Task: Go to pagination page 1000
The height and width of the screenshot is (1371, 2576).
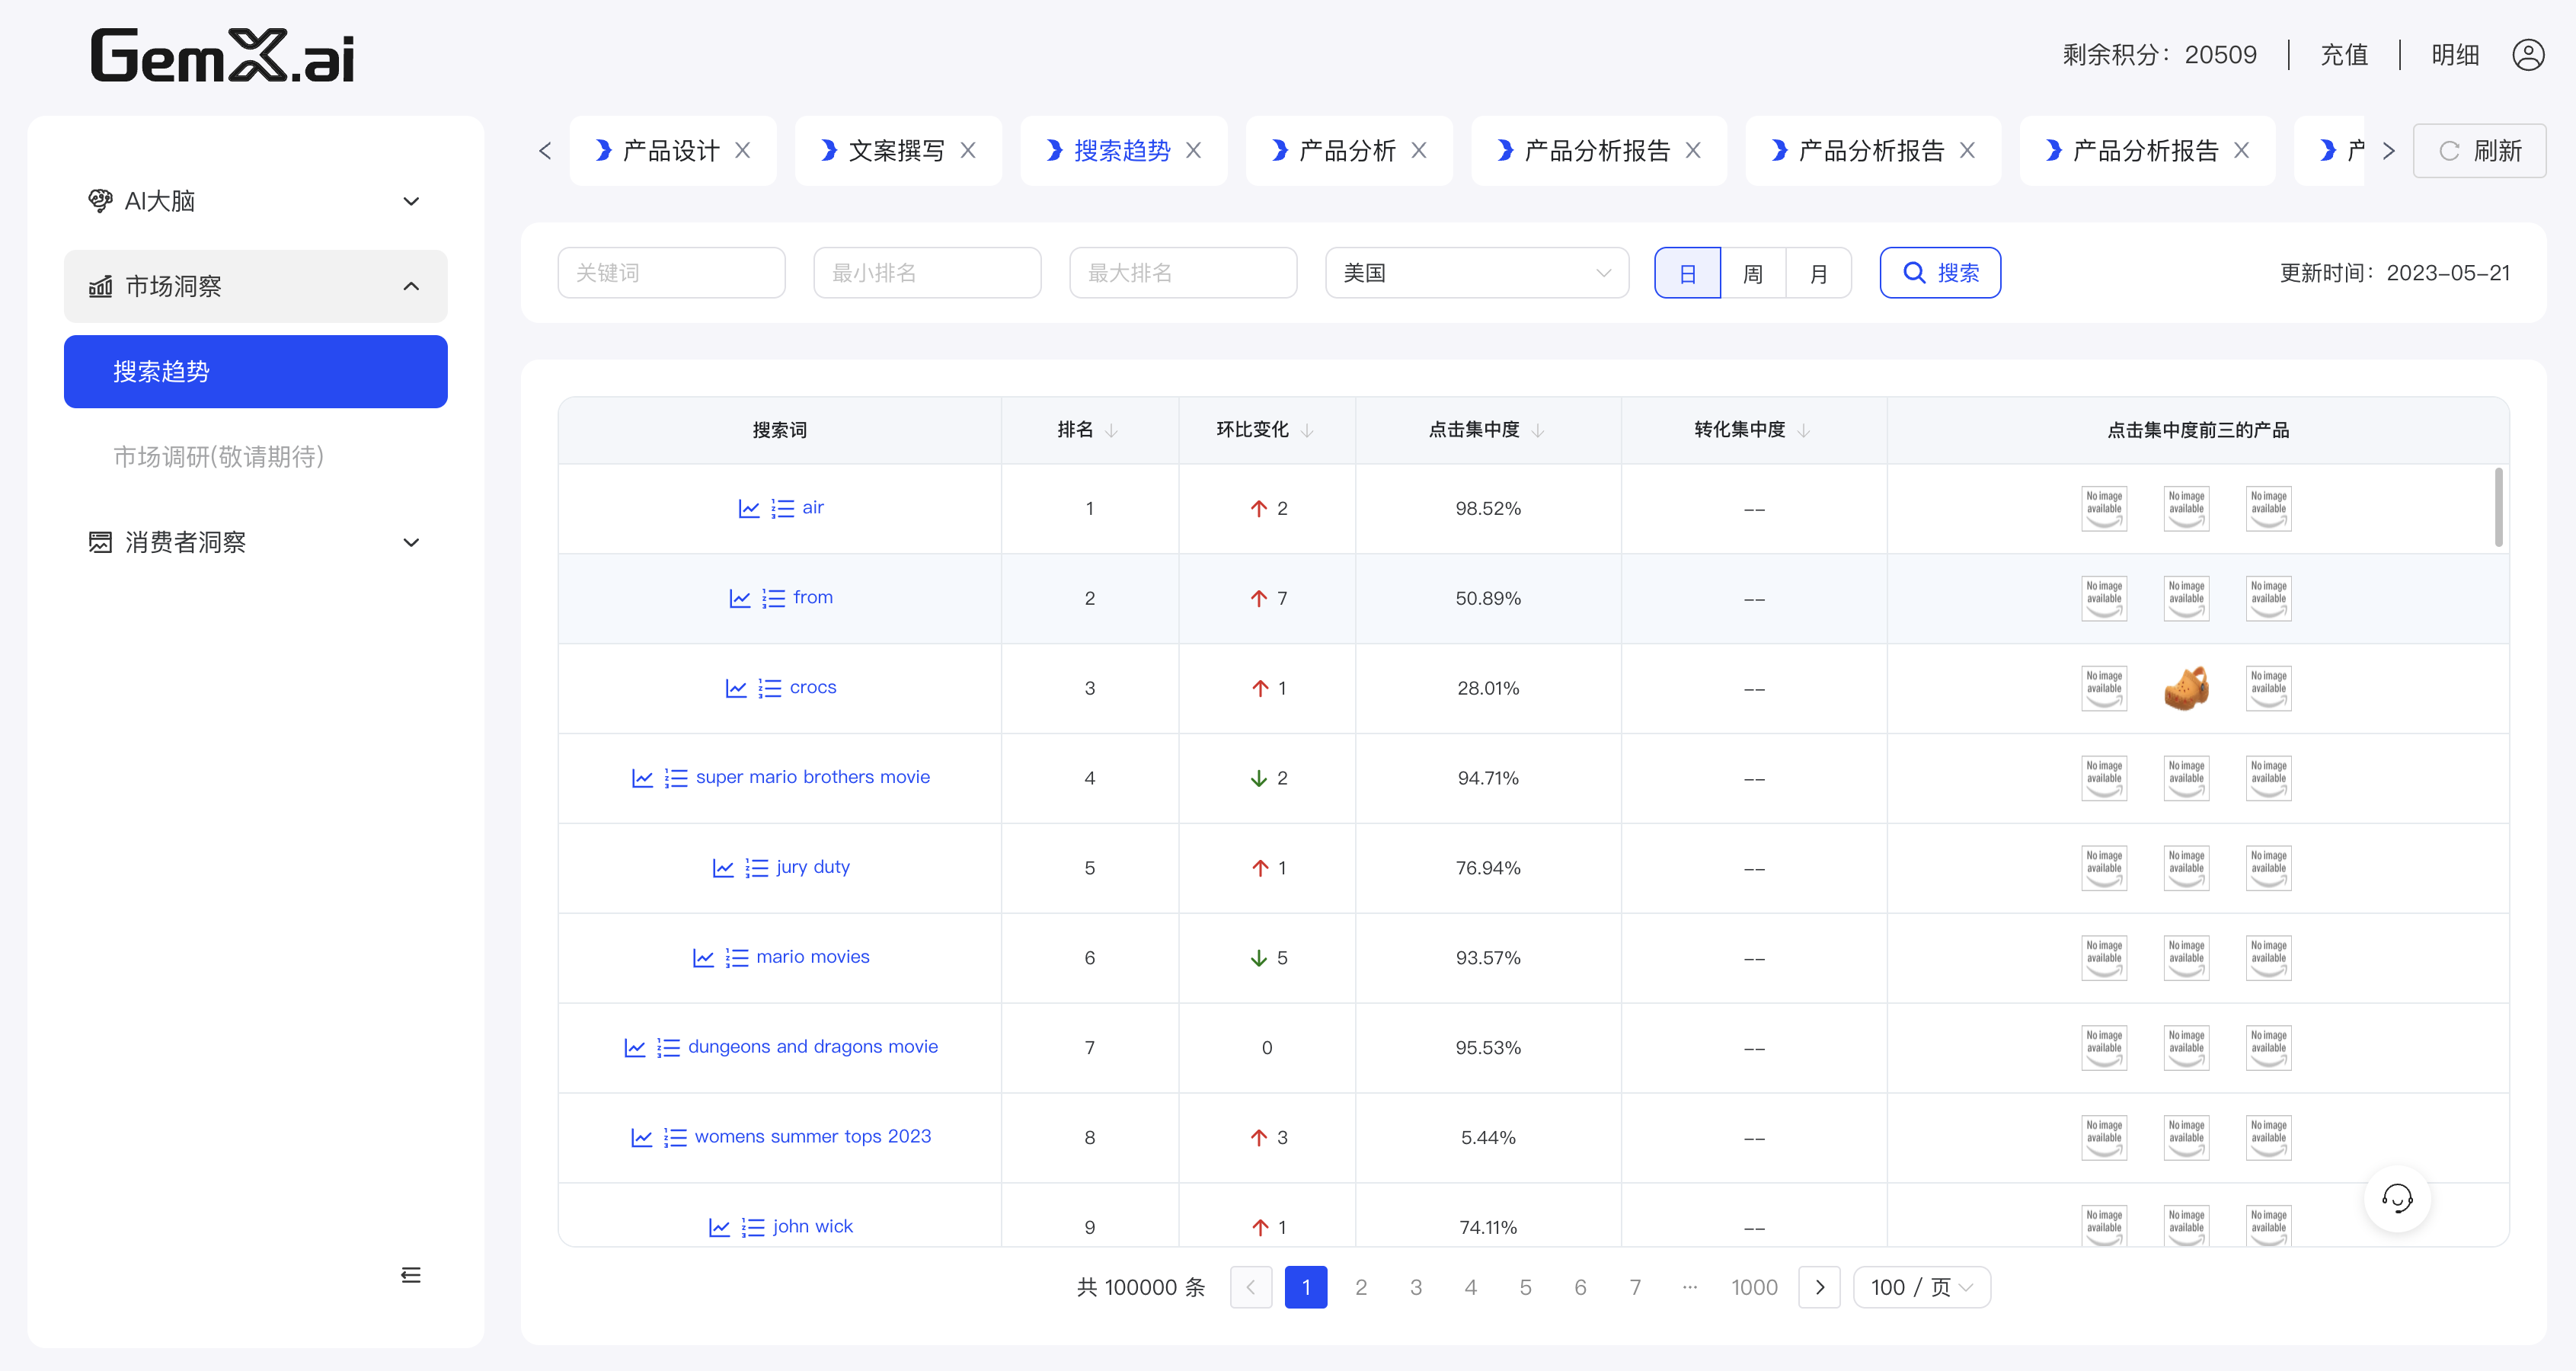Action: point(1754,1287)
